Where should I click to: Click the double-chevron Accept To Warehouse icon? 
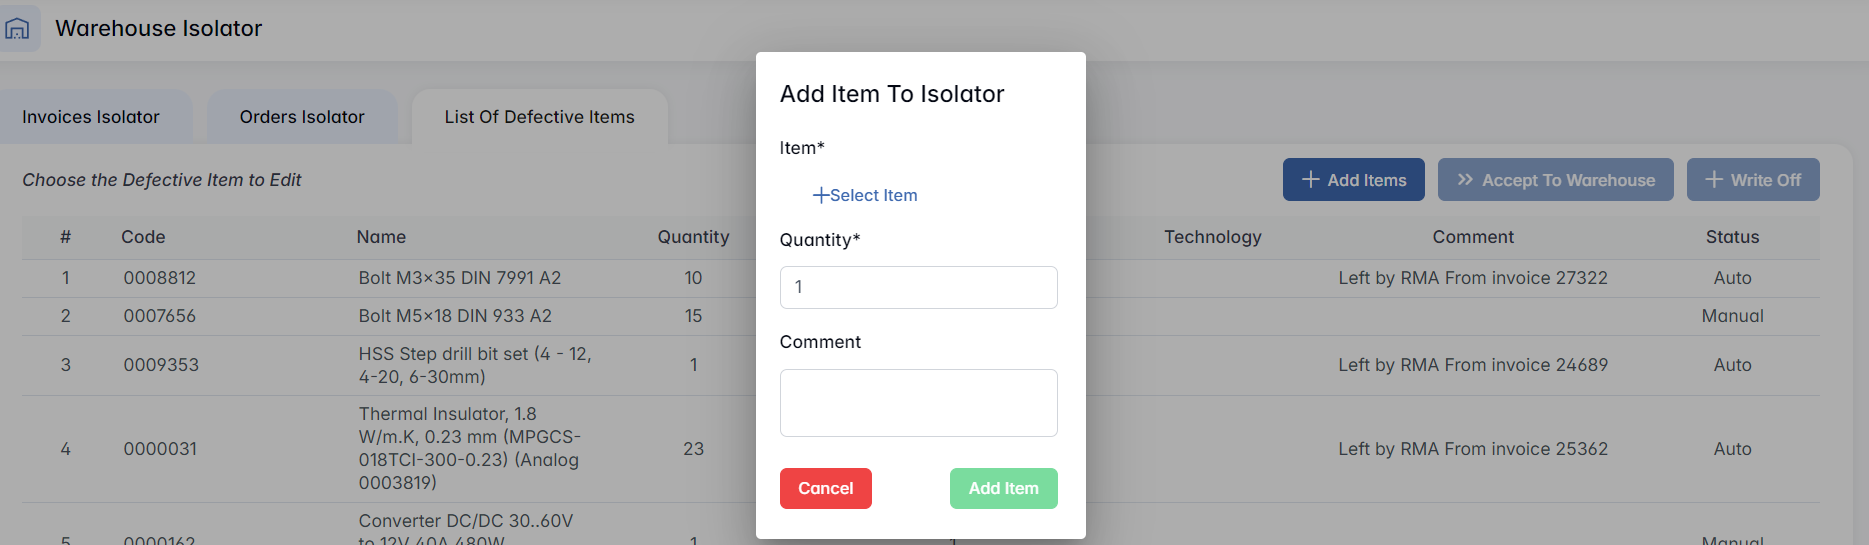click(x=1465, y=180)
